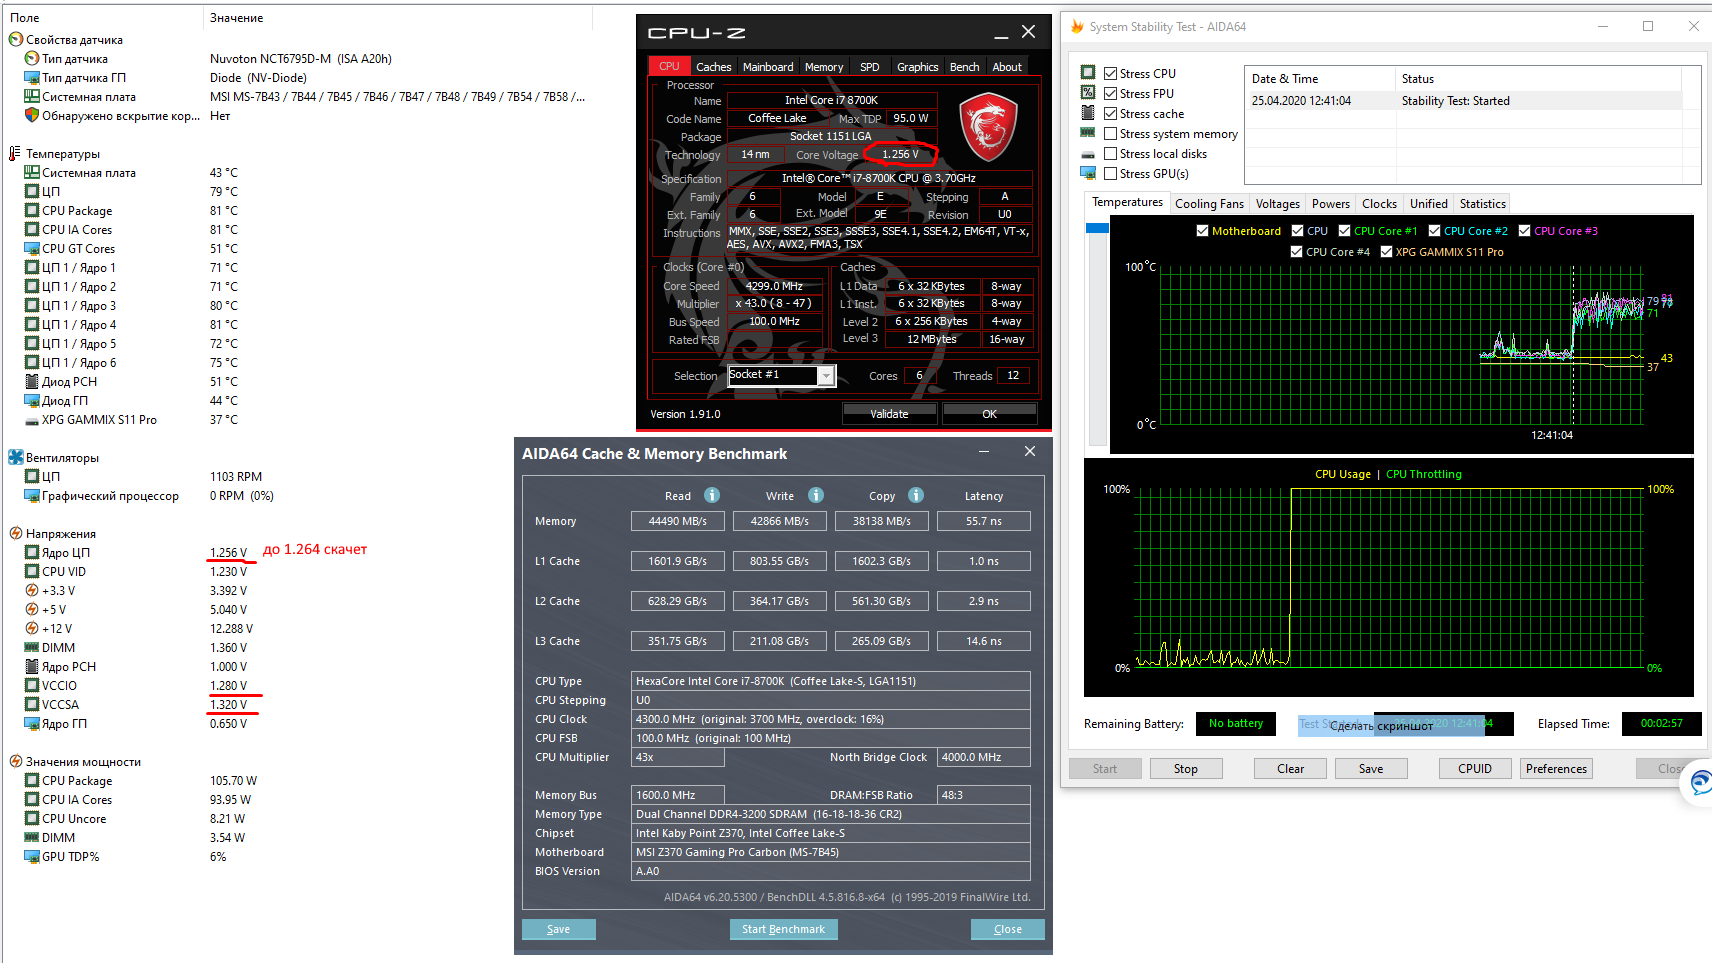Click the flame icon in System Stability Test title
The height and width of the screenshot is (963, 1712).
coord(1077,27)
